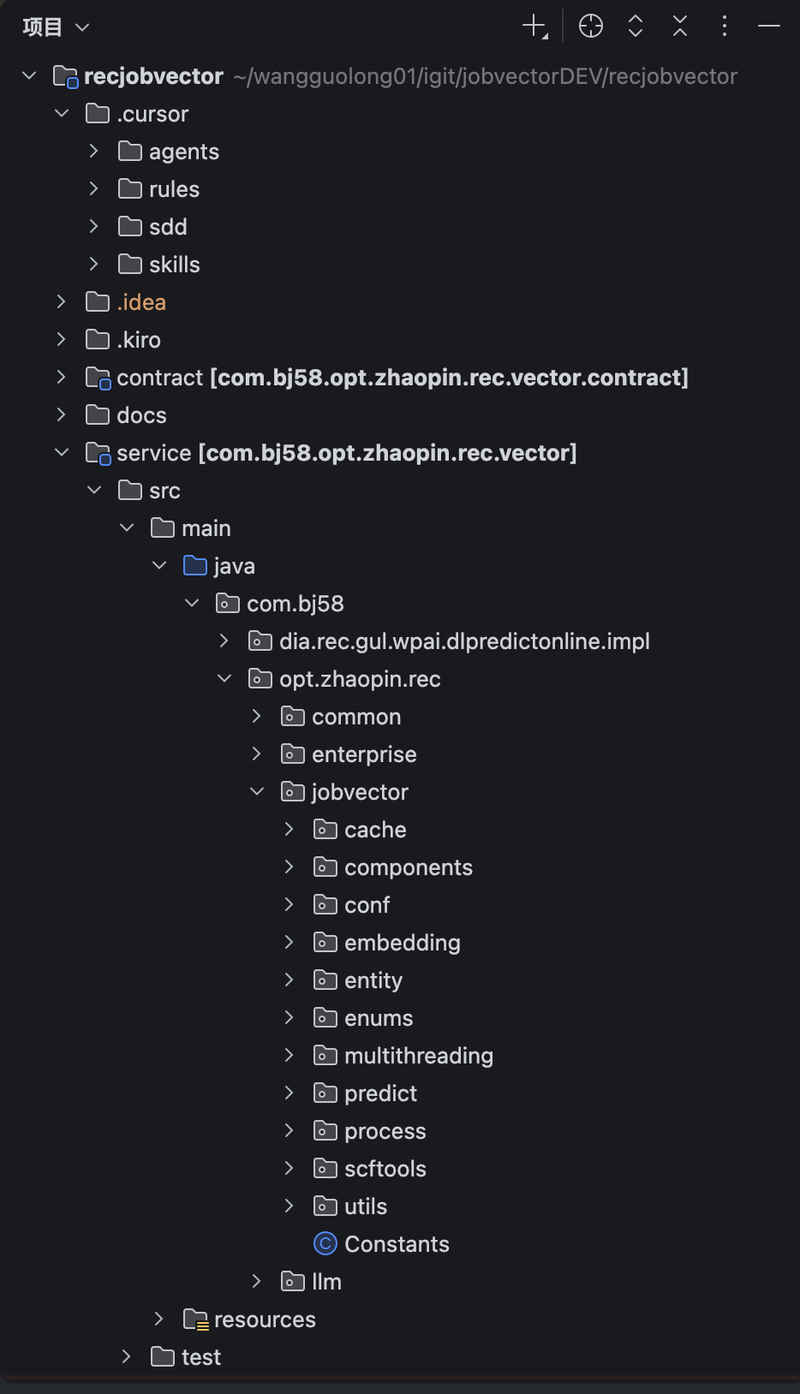The image size is (800, 1394).
Task: Click the service module folder icon
Action: [x=98, y=453]
